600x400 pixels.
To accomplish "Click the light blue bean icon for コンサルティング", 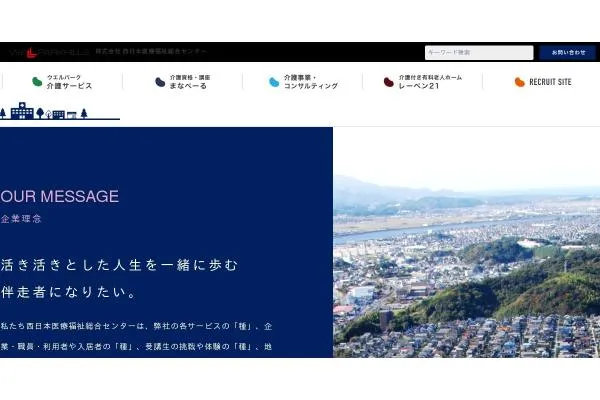I will pyautogui.click(x=274, y=82).
